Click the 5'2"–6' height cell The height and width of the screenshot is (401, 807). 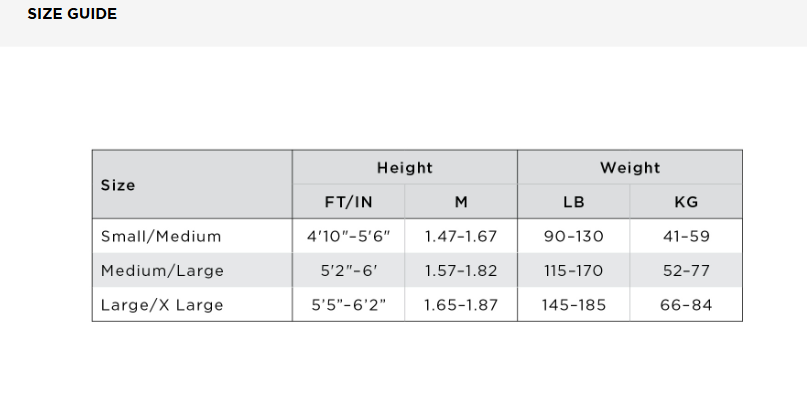[348, 271]
